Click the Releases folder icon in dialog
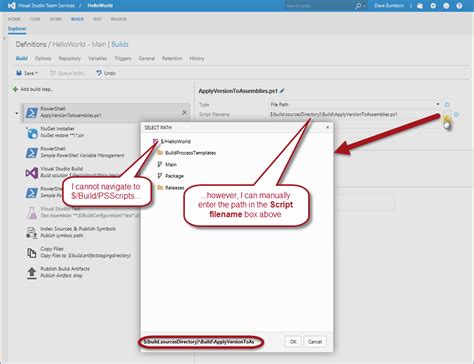The image size is (474, 364). pos(160,188)
